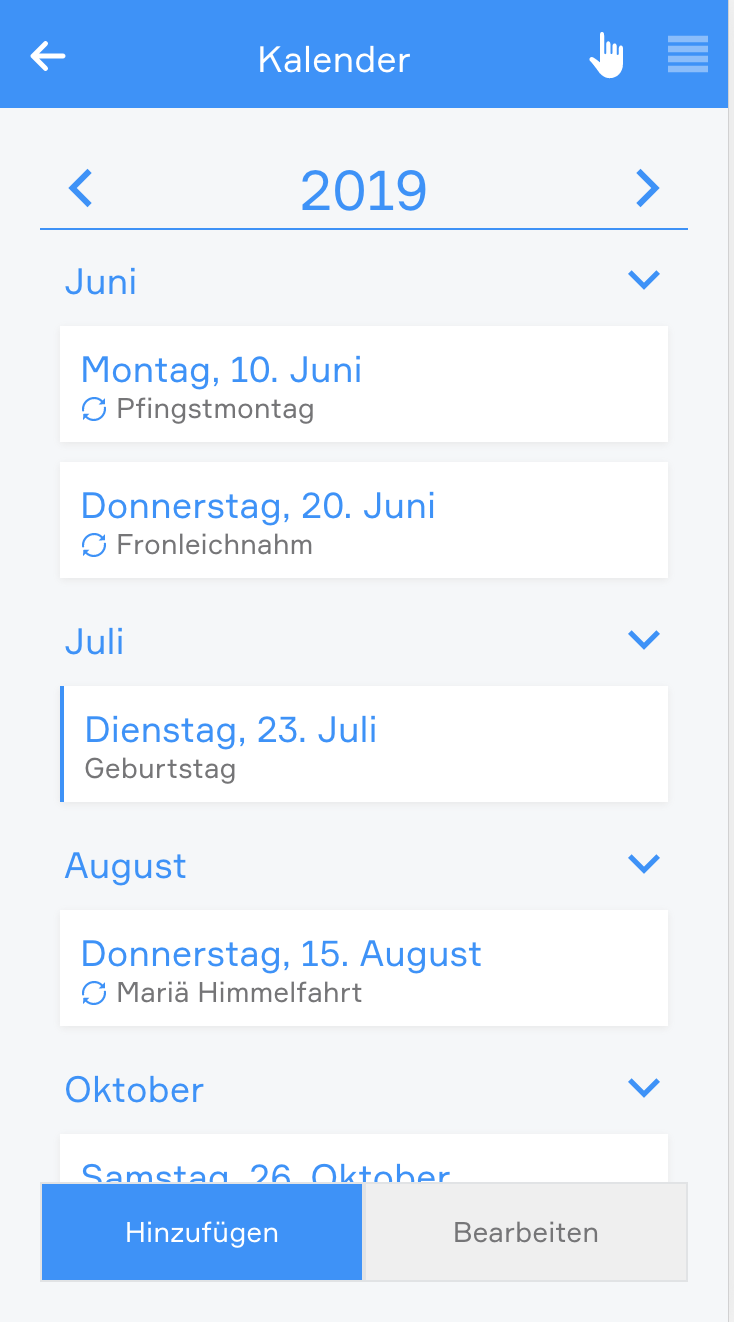Tap the hand pointer icon
Image resolution: width=734 pixels, height=1322 pixels.
click(606, 55)
